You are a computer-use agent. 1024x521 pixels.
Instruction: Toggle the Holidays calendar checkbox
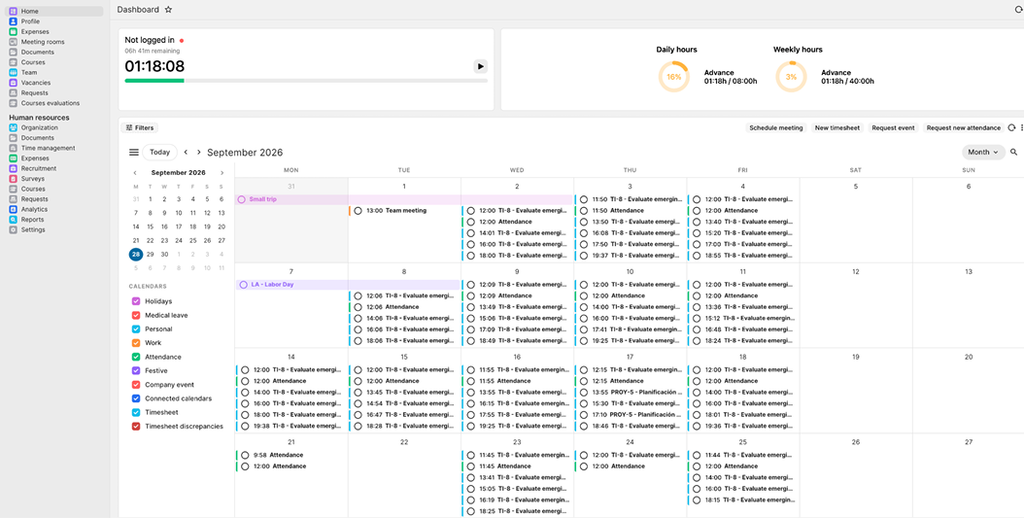click(x=136, y=302)
